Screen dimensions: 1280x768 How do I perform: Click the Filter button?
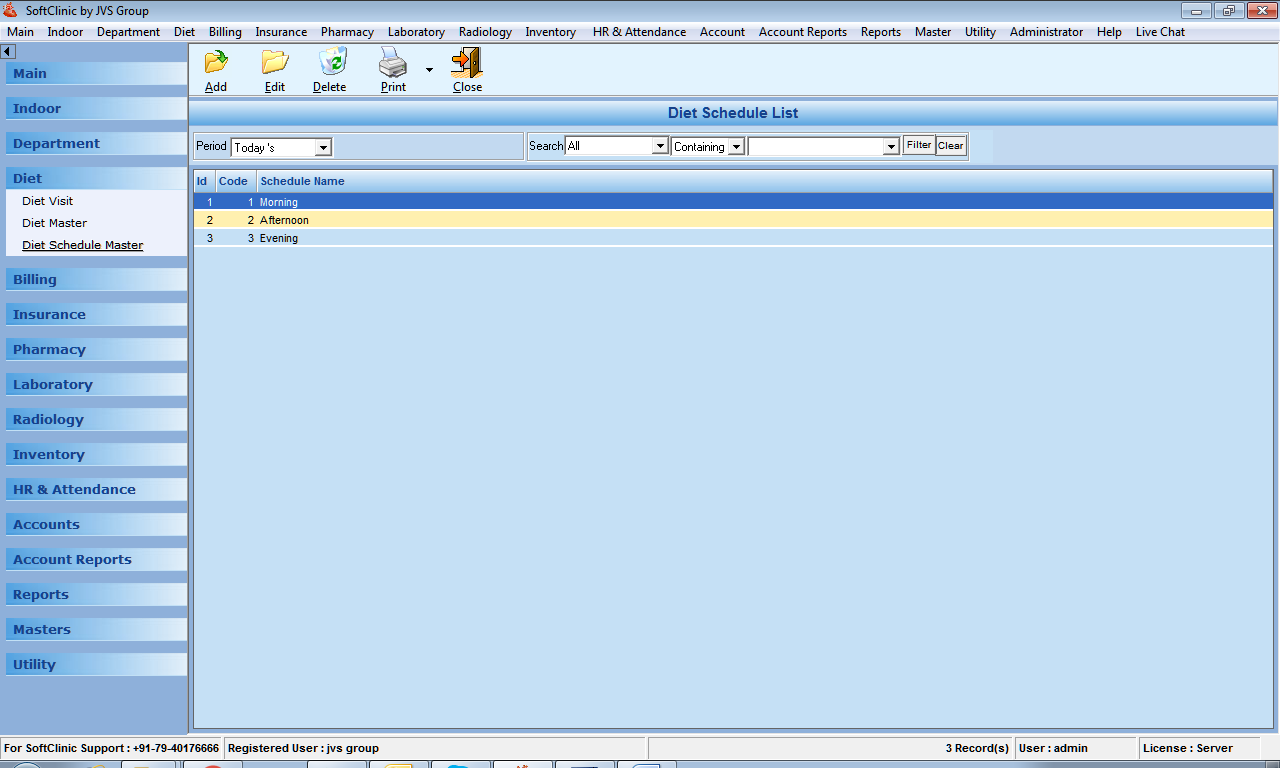pyautogui.click(x=918, y=145)
